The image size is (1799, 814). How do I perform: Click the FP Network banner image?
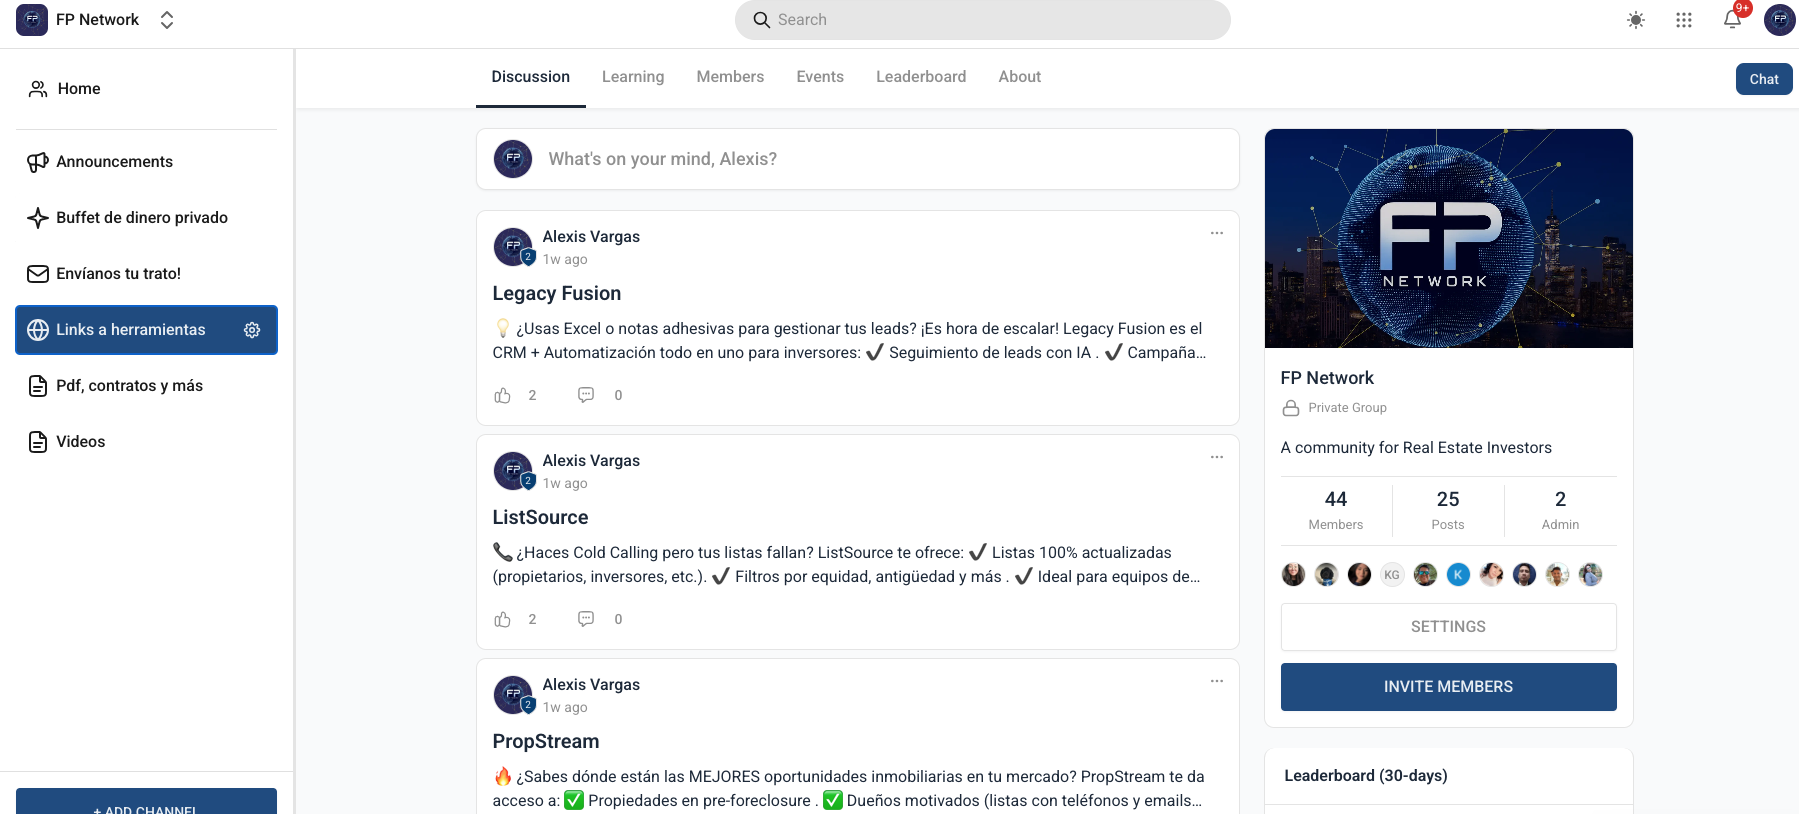click(x=1449, y=238)
